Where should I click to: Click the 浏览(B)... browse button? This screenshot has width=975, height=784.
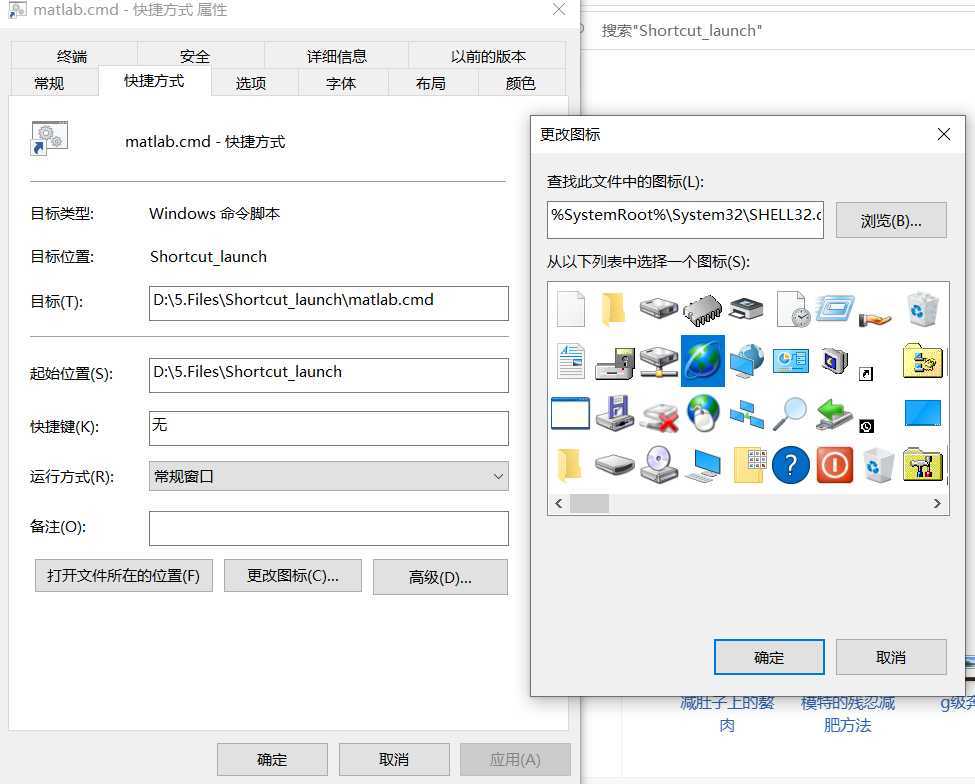pyautogui.click(x=891, y=220)
